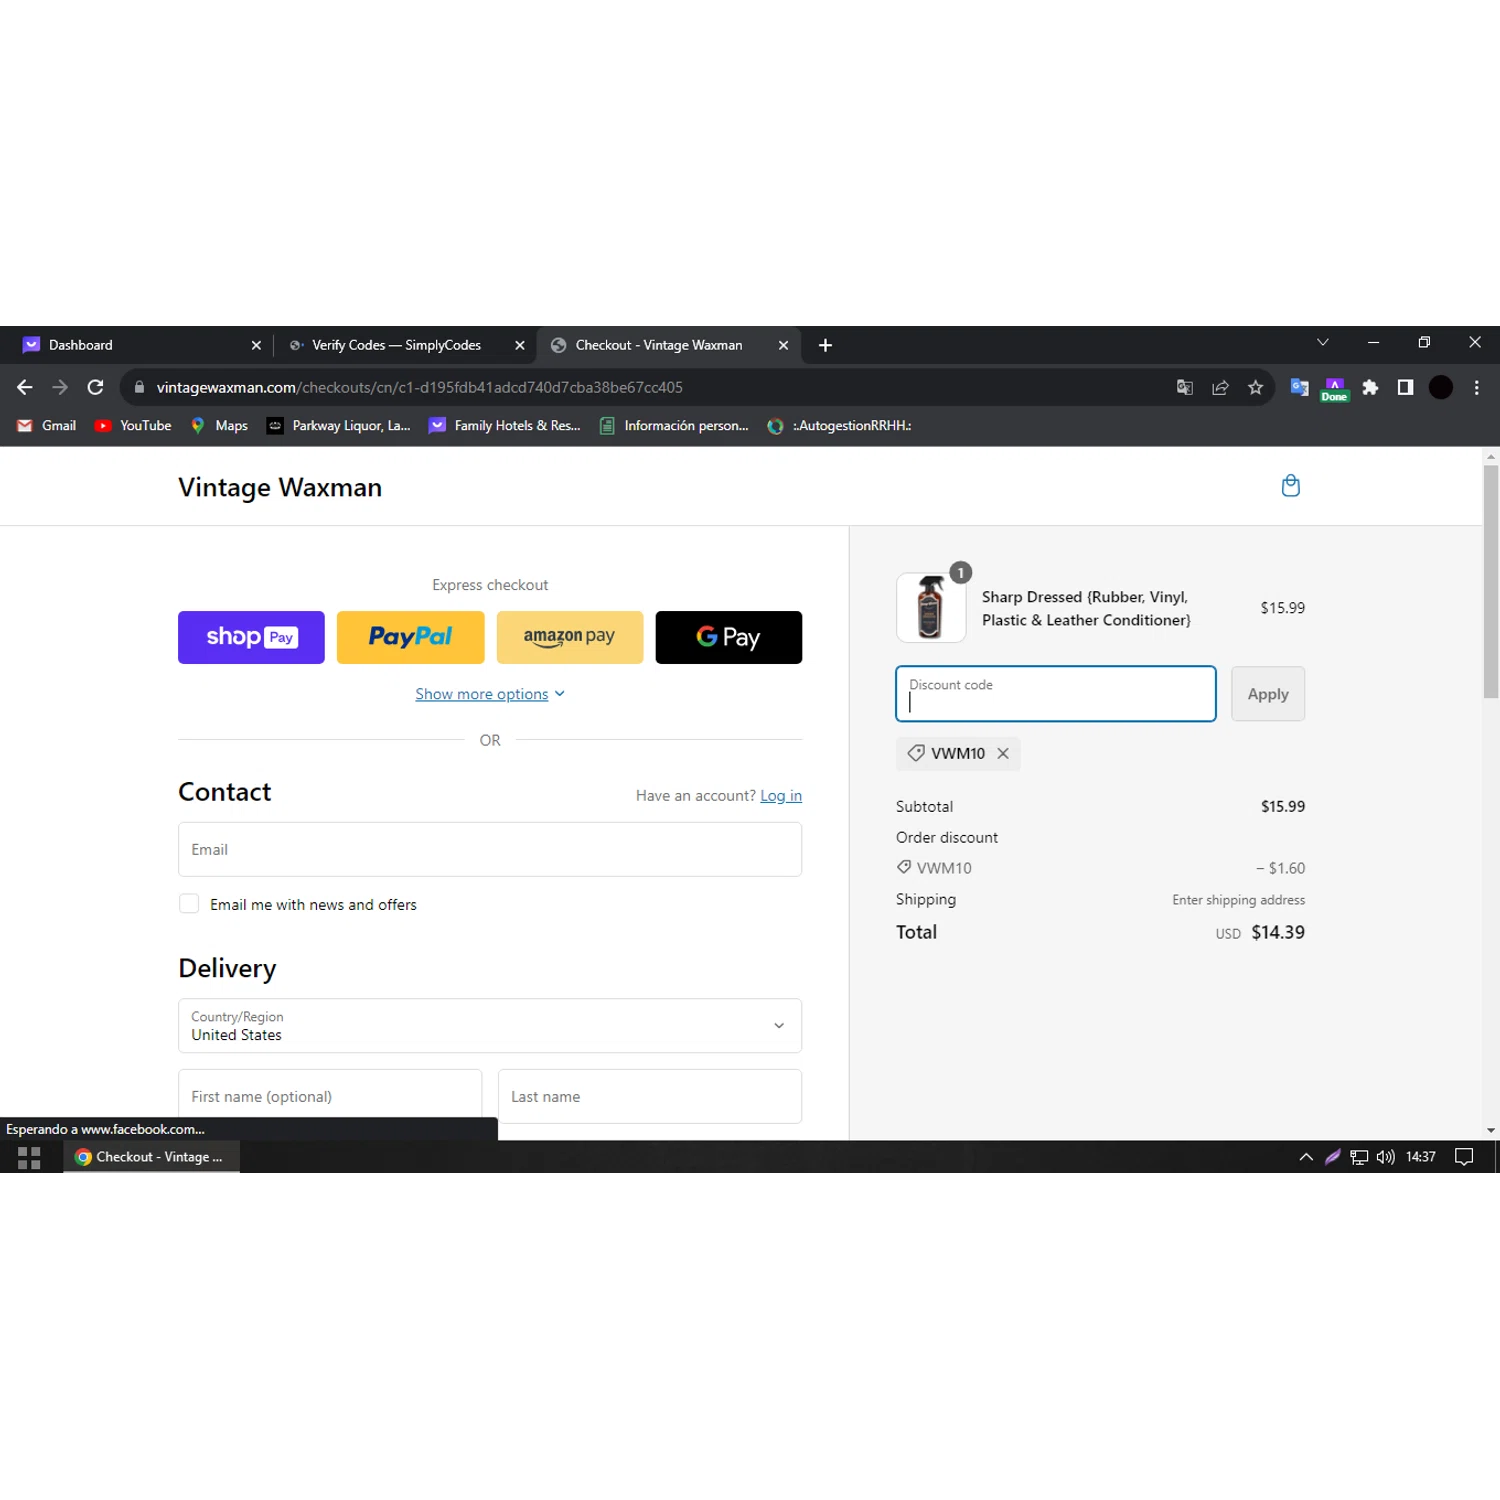This screenshot has height=1500, width=1500.
Task: Open Windows notification center
Action: click(x=1464, y=1157)
